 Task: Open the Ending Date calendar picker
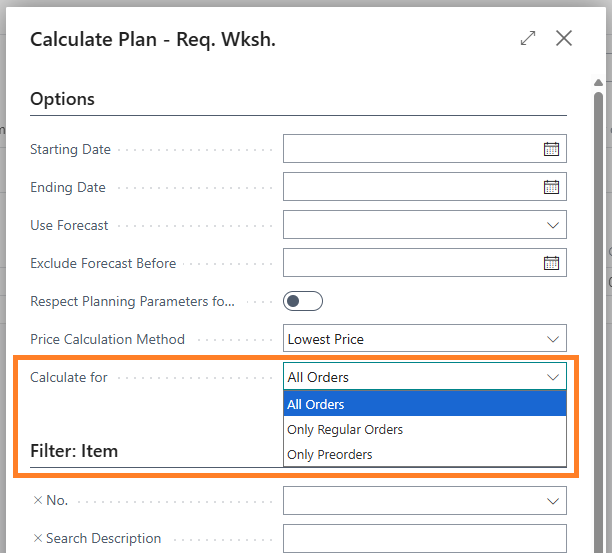[x=551, y=187]
